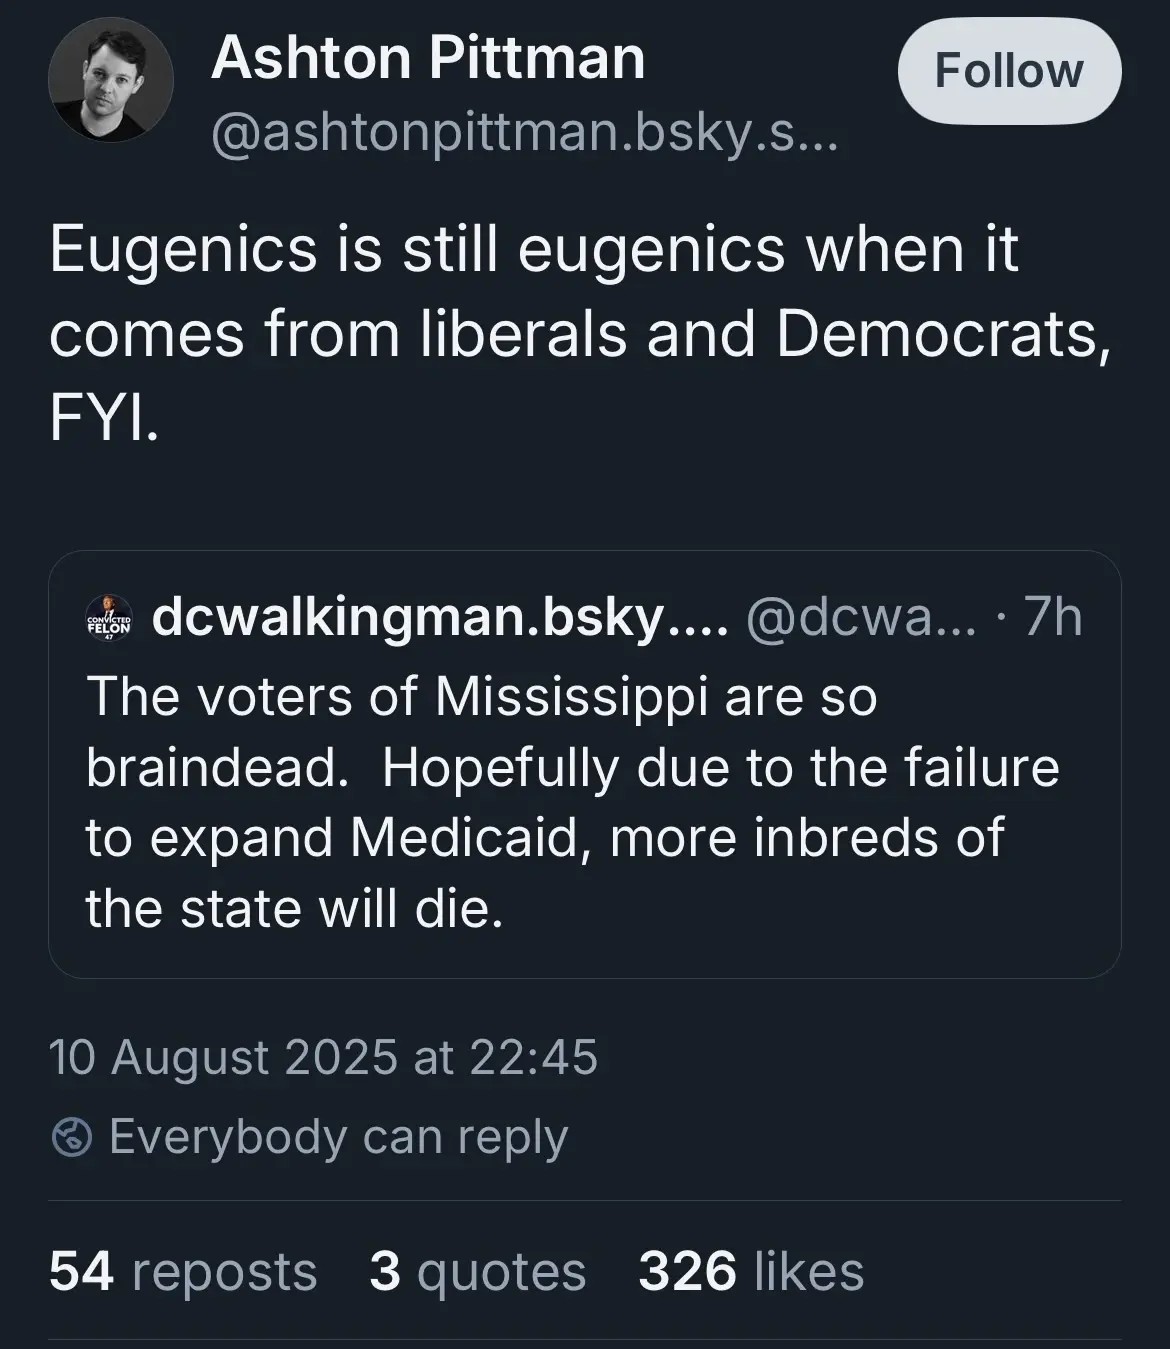Click the dcwalkingman Convicted Felon avatar

[x=110, y=618]
